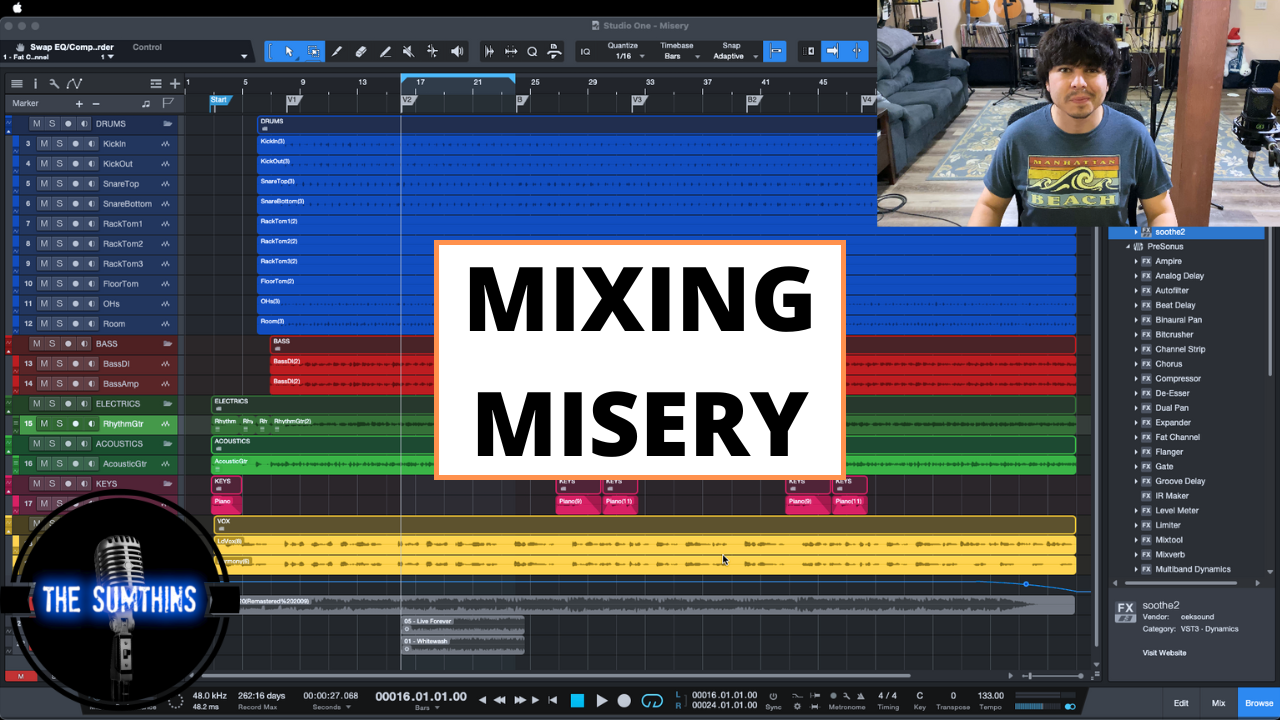Viewport: 1280px width, 720px height.
Task: Click the magnifier Q quantize icon
Action: (532, 51)
